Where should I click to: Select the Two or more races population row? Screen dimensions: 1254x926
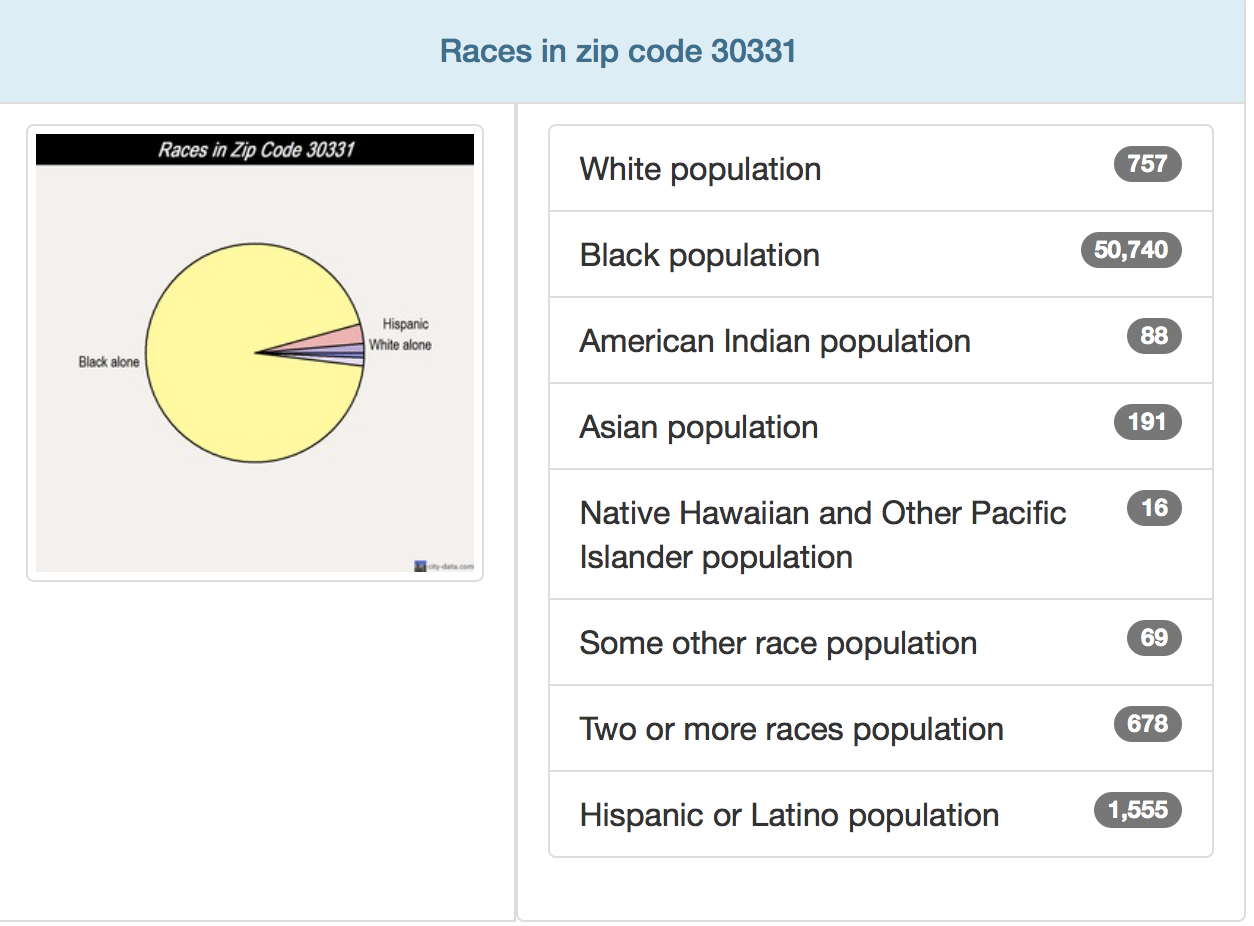click(x=791, y=729)
